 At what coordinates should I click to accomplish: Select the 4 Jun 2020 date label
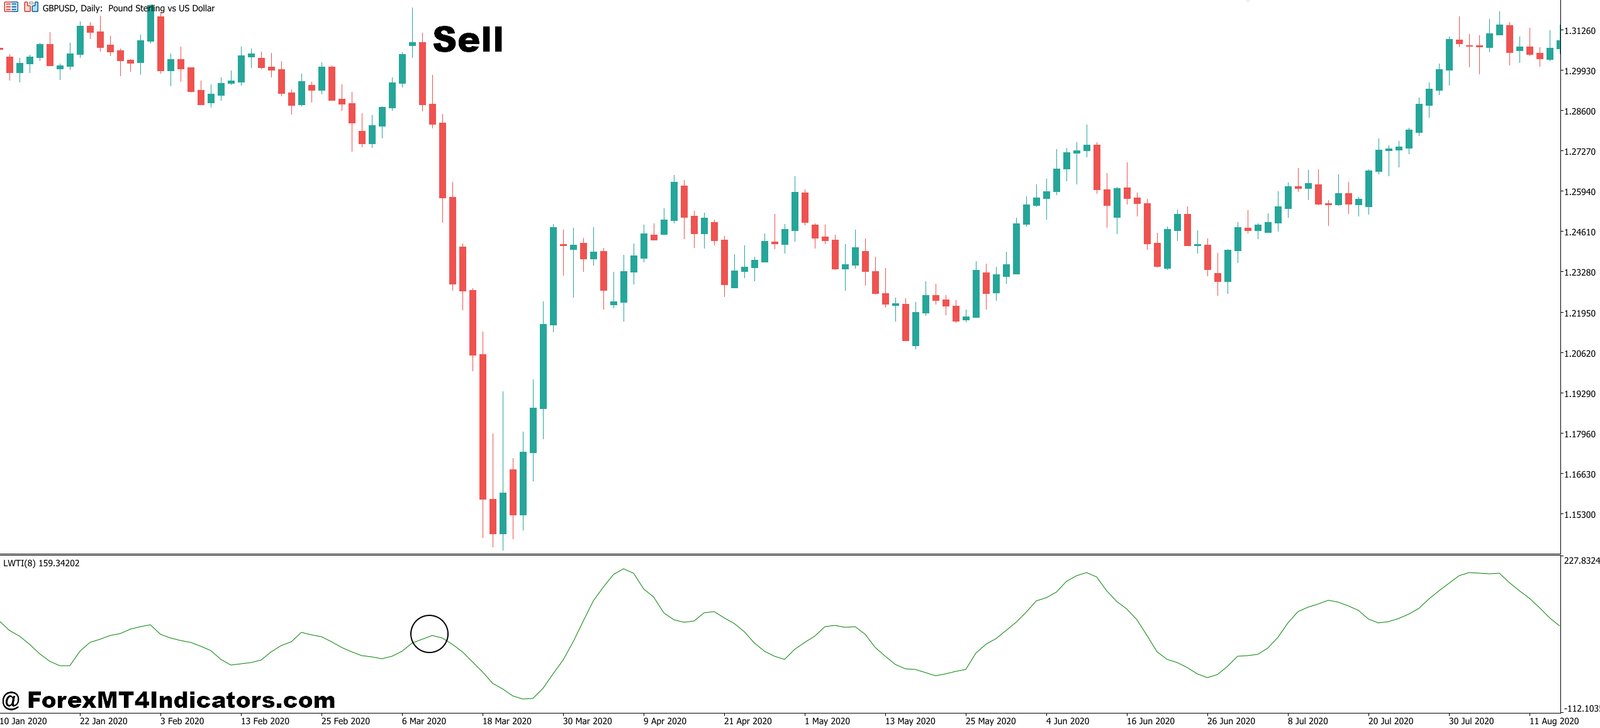pyautogui.click(x=1068, y=721)
